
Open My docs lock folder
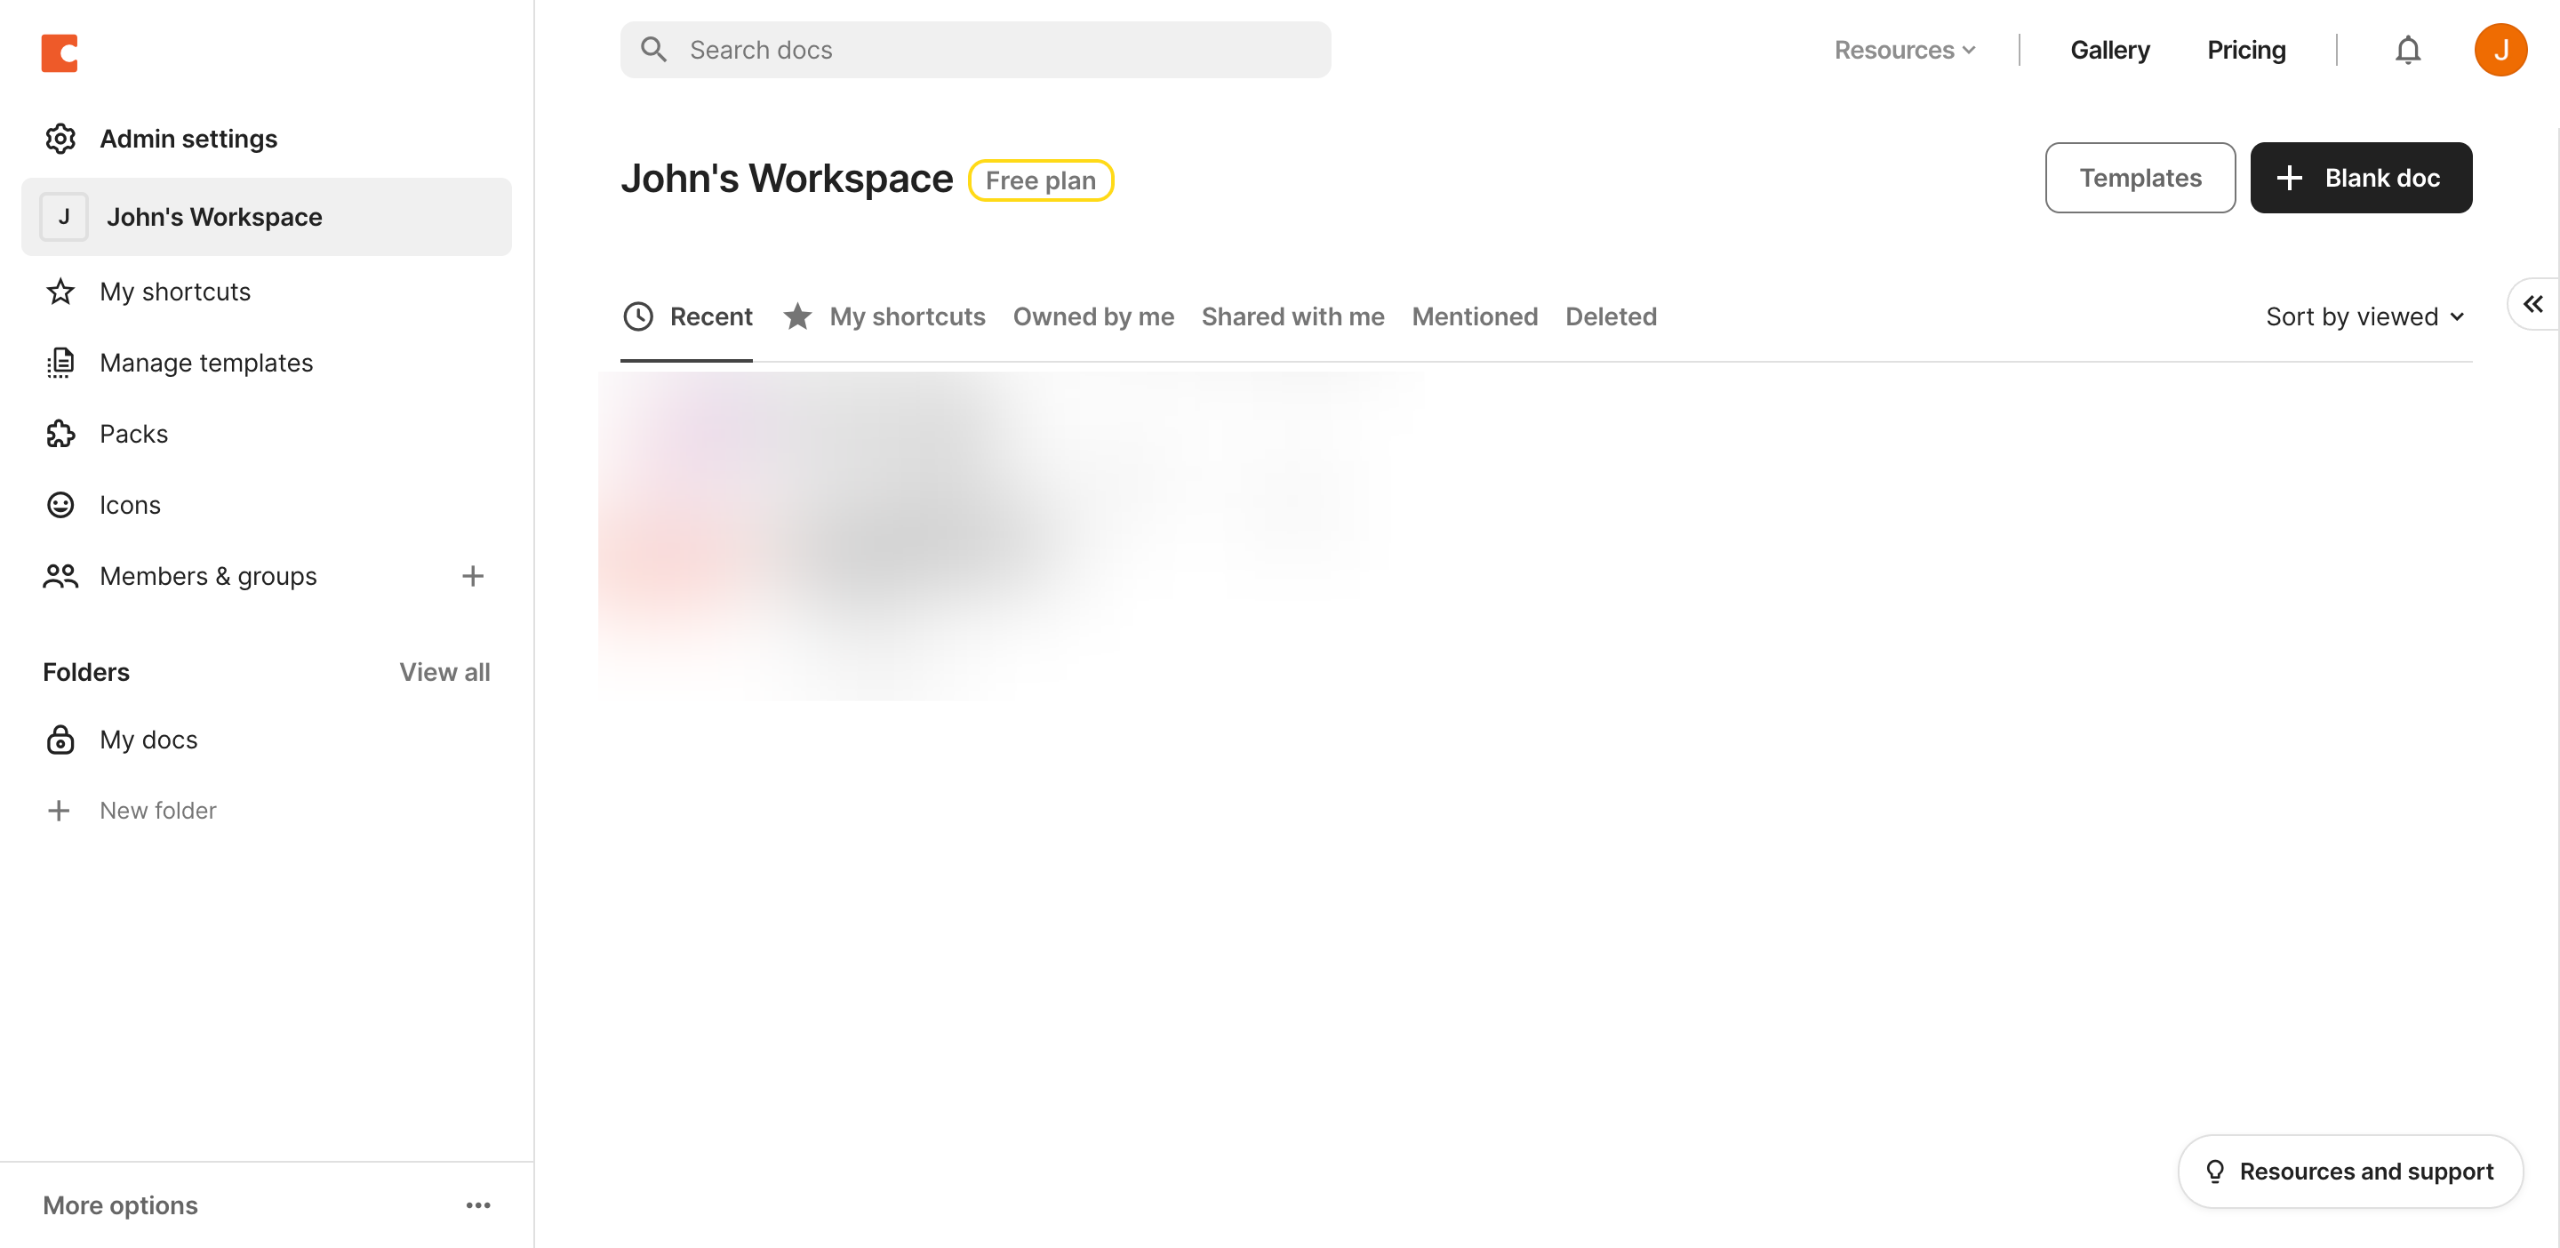tap(148, 740)
